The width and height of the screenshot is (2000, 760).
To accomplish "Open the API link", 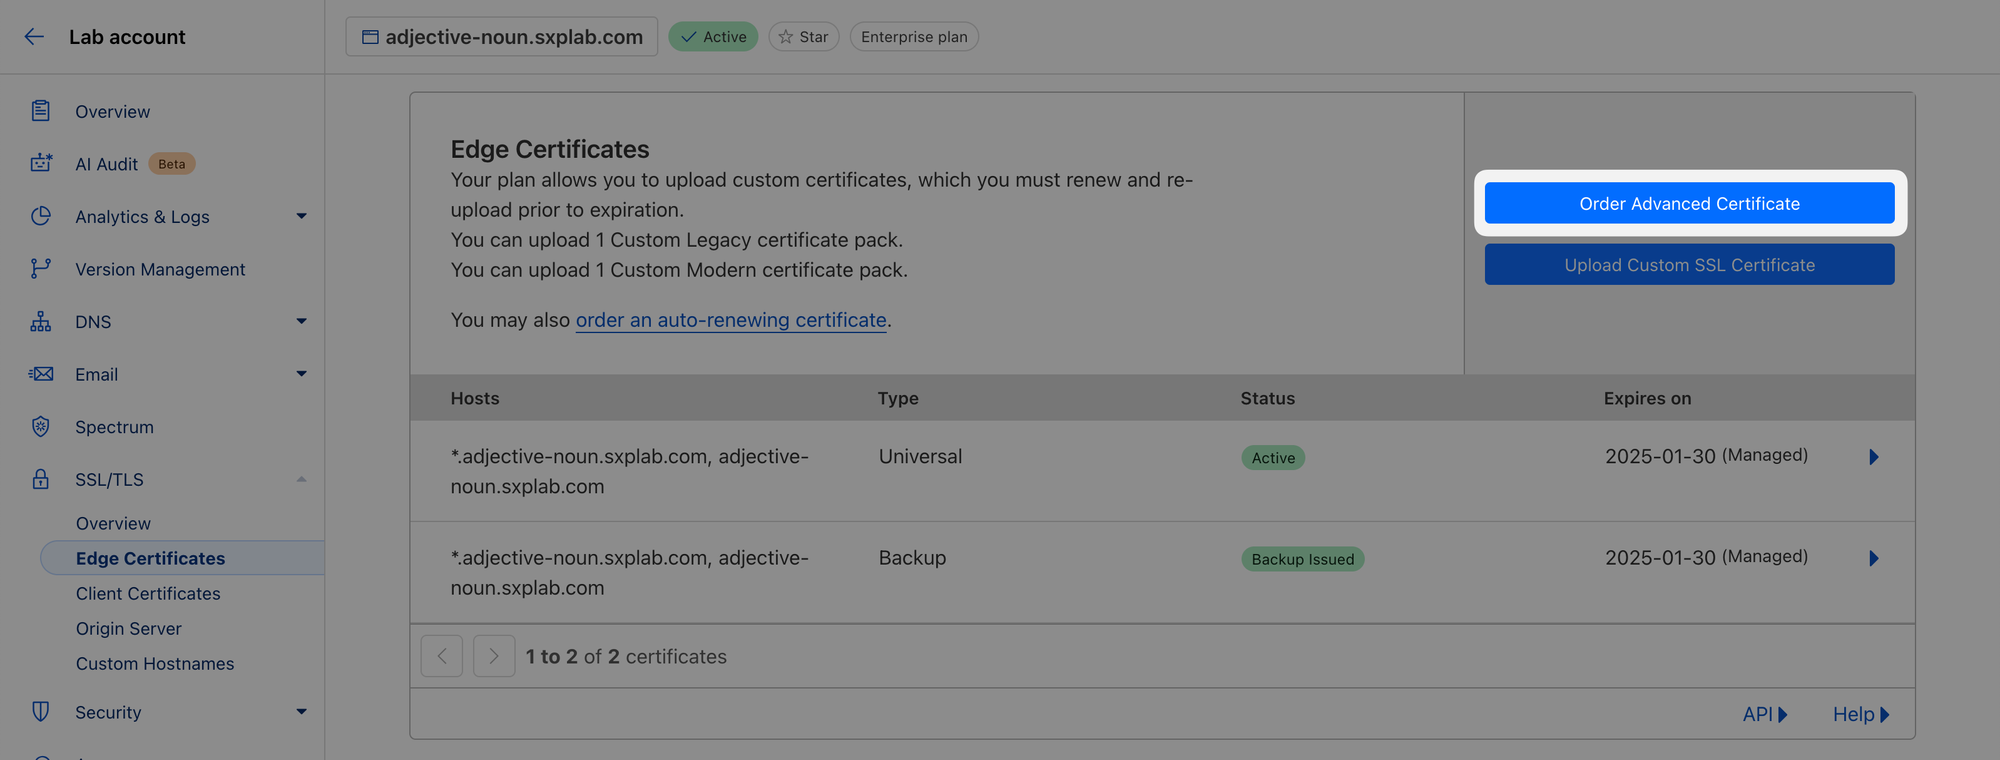I will (x=1765, y=714).
